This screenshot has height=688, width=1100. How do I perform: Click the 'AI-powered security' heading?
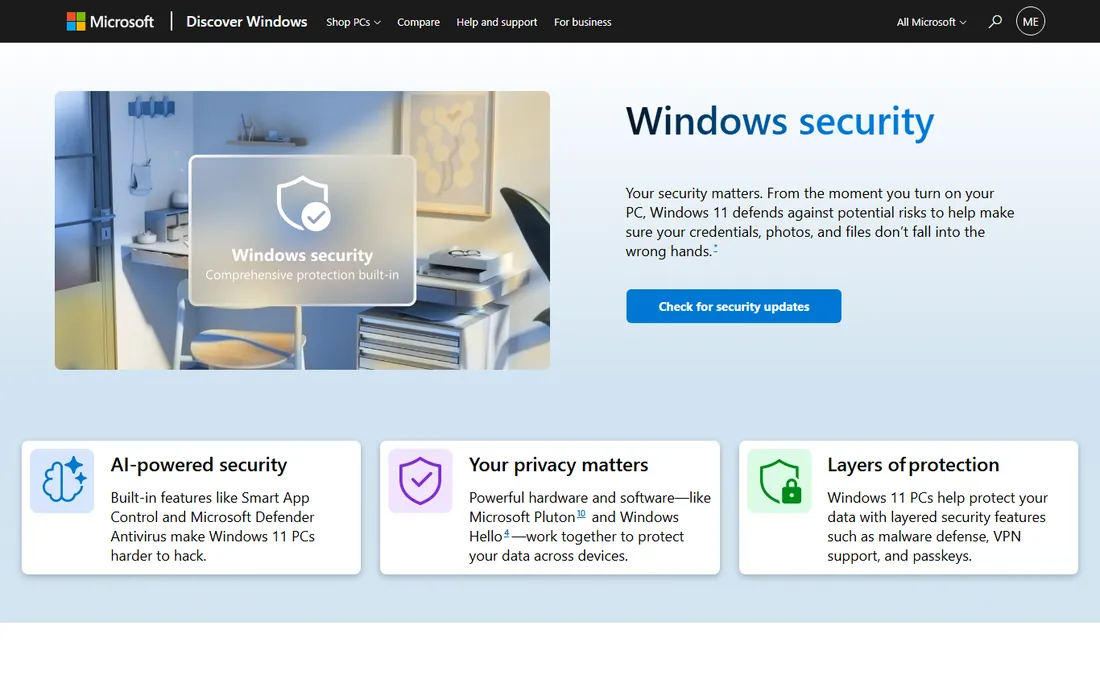tap(199, 465)
